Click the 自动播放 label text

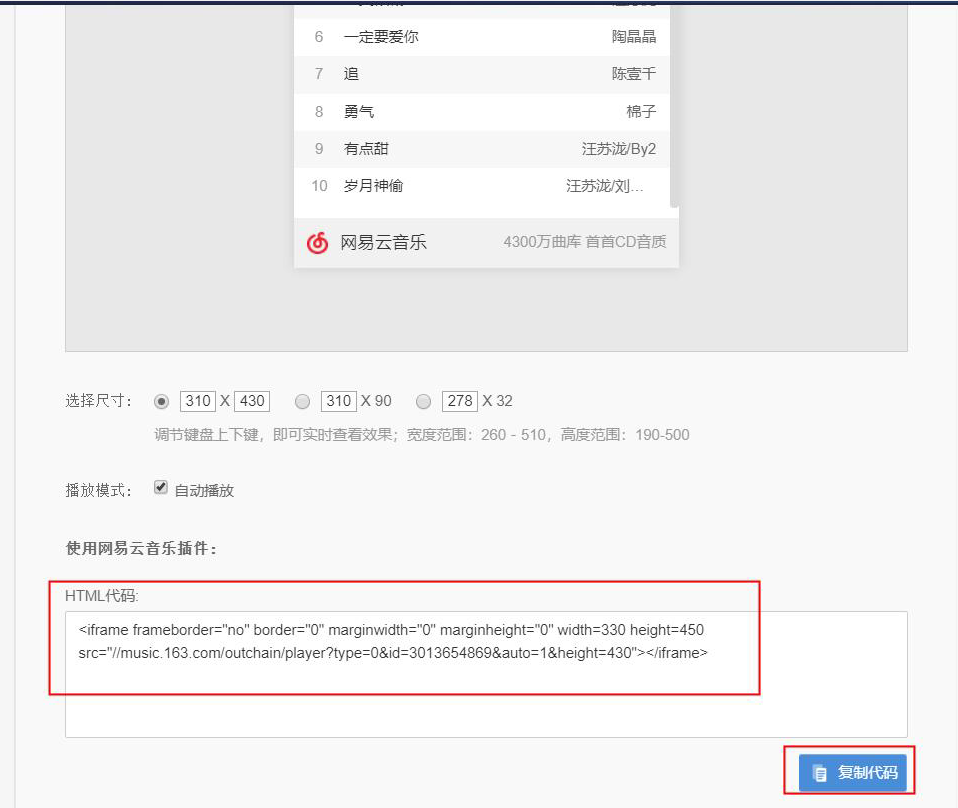tap(204, 491)
